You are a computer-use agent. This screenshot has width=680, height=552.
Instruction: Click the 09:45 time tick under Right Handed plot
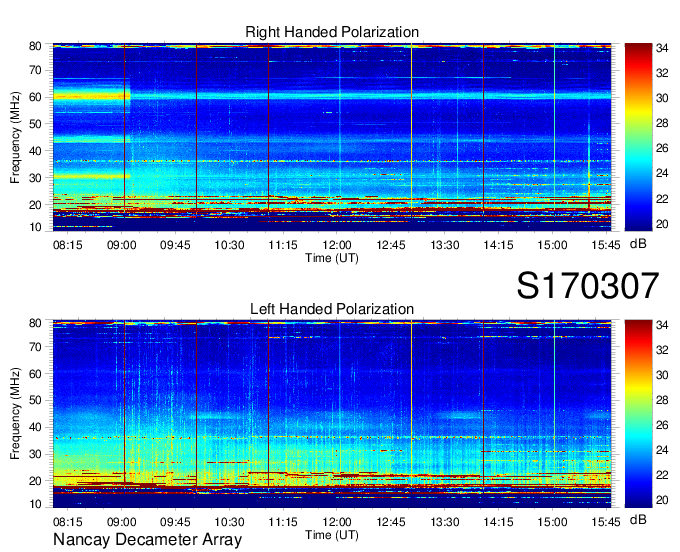coord(175,245)
